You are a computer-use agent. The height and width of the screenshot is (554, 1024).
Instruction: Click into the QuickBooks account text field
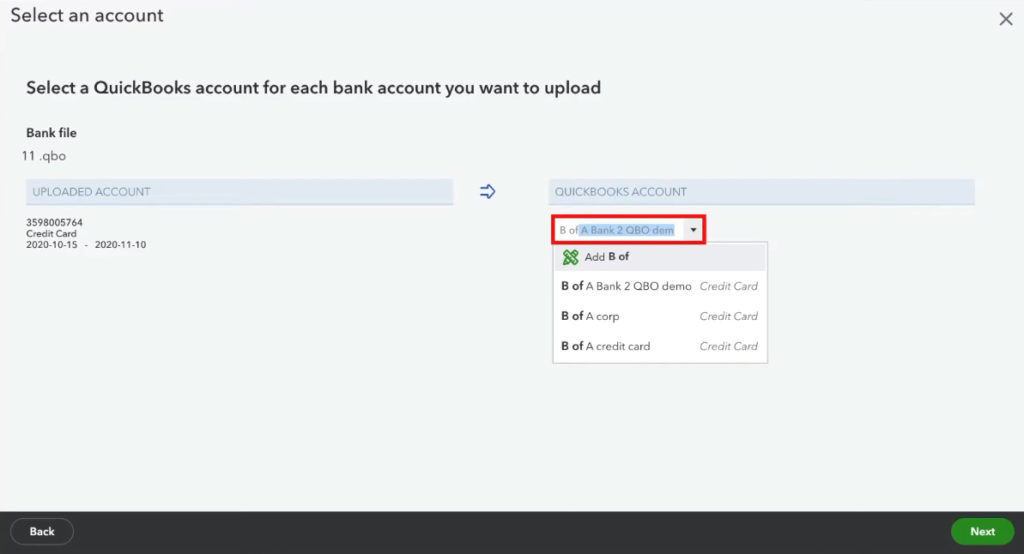618,230
